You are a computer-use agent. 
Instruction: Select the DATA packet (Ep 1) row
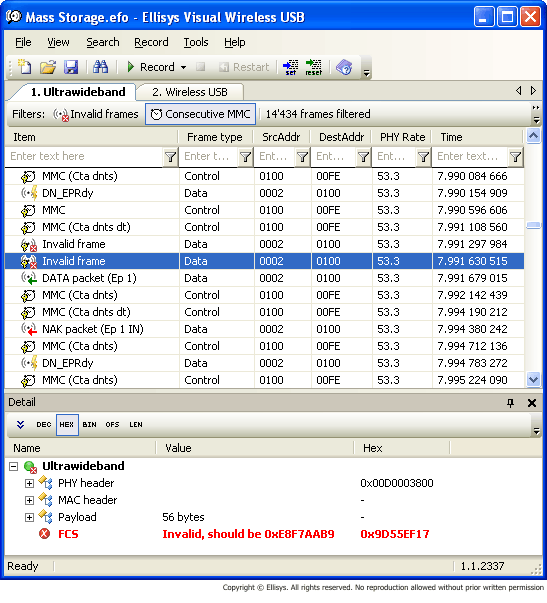point(264,278)
